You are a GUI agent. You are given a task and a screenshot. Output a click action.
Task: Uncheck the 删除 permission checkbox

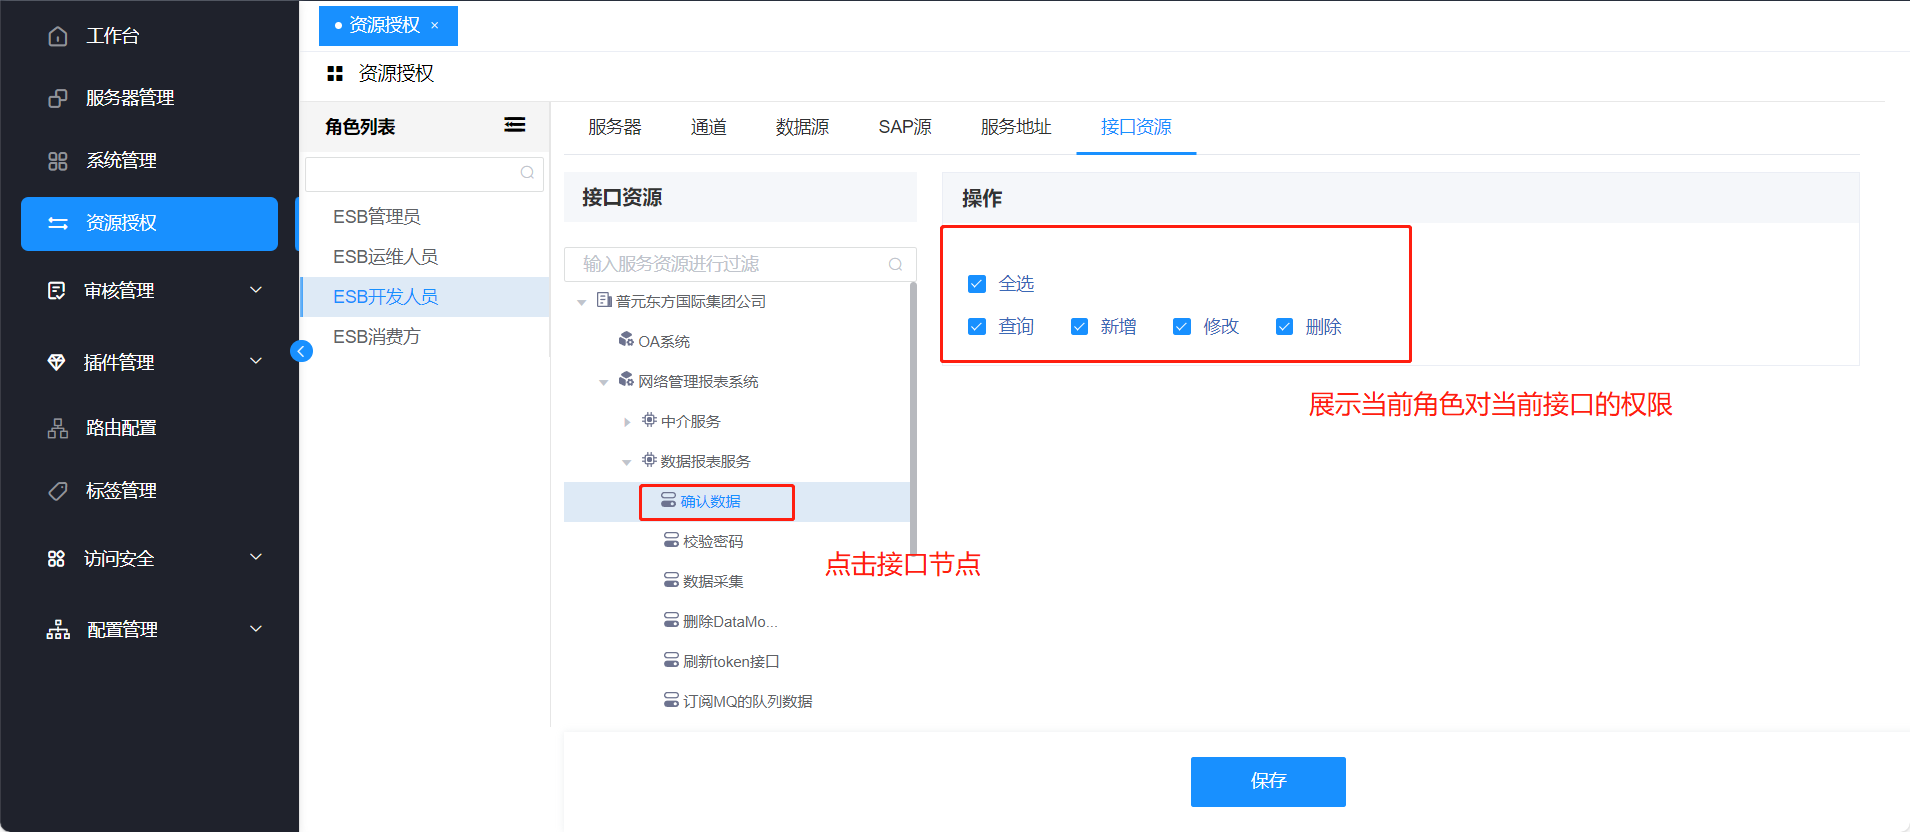pos(1285,327)
